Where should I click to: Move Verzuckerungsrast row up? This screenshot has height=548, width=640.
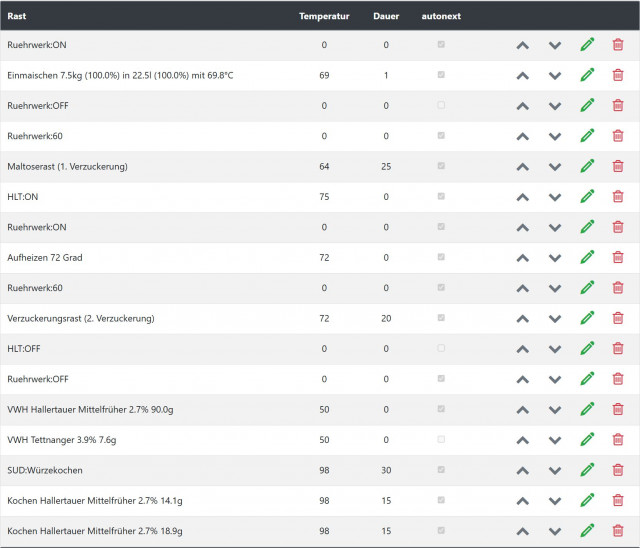click(522, 318)
